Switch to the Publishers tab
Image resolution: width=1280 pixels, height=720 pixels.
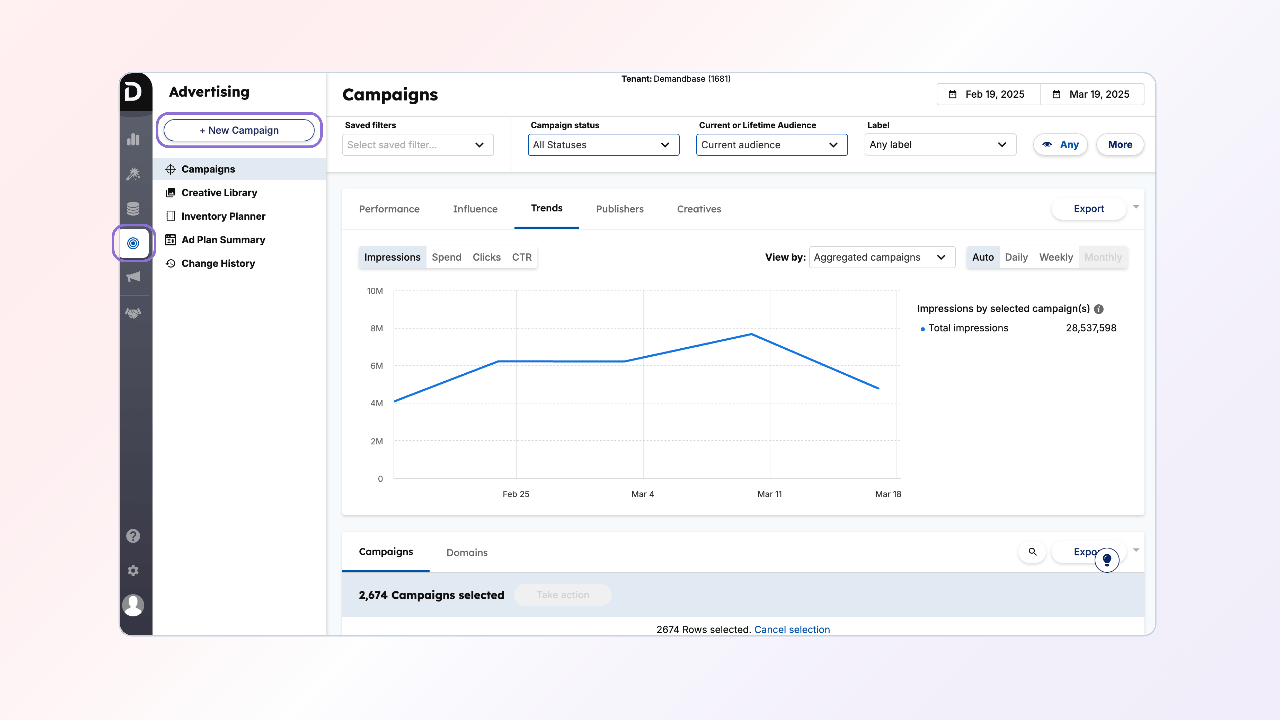pyautogui.click(x=620, y=209)
